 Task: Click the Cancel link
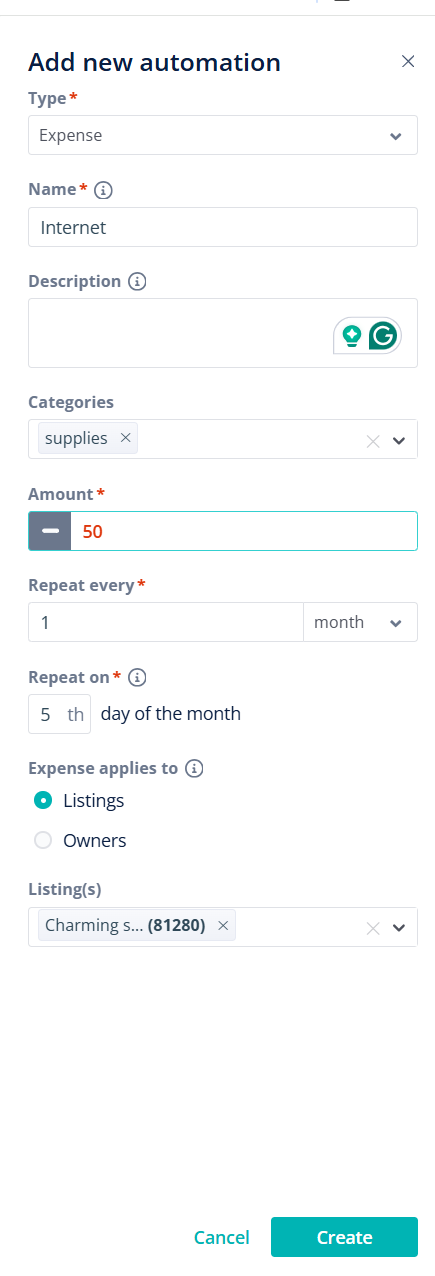point(222,1238)
